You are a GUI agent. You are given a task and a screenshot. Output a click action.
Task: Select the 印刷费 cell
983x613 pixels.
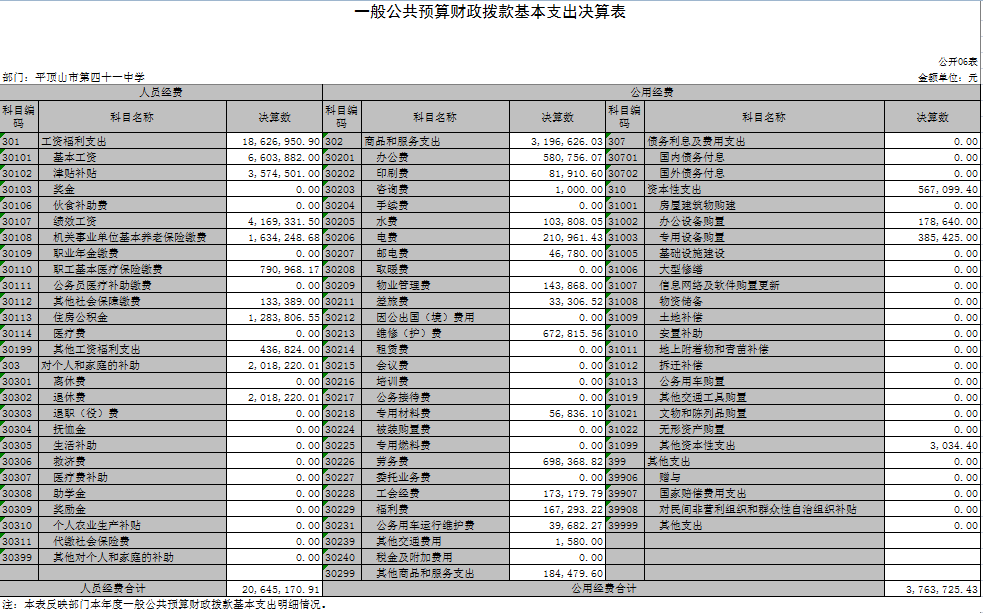[x=436, y=173]
